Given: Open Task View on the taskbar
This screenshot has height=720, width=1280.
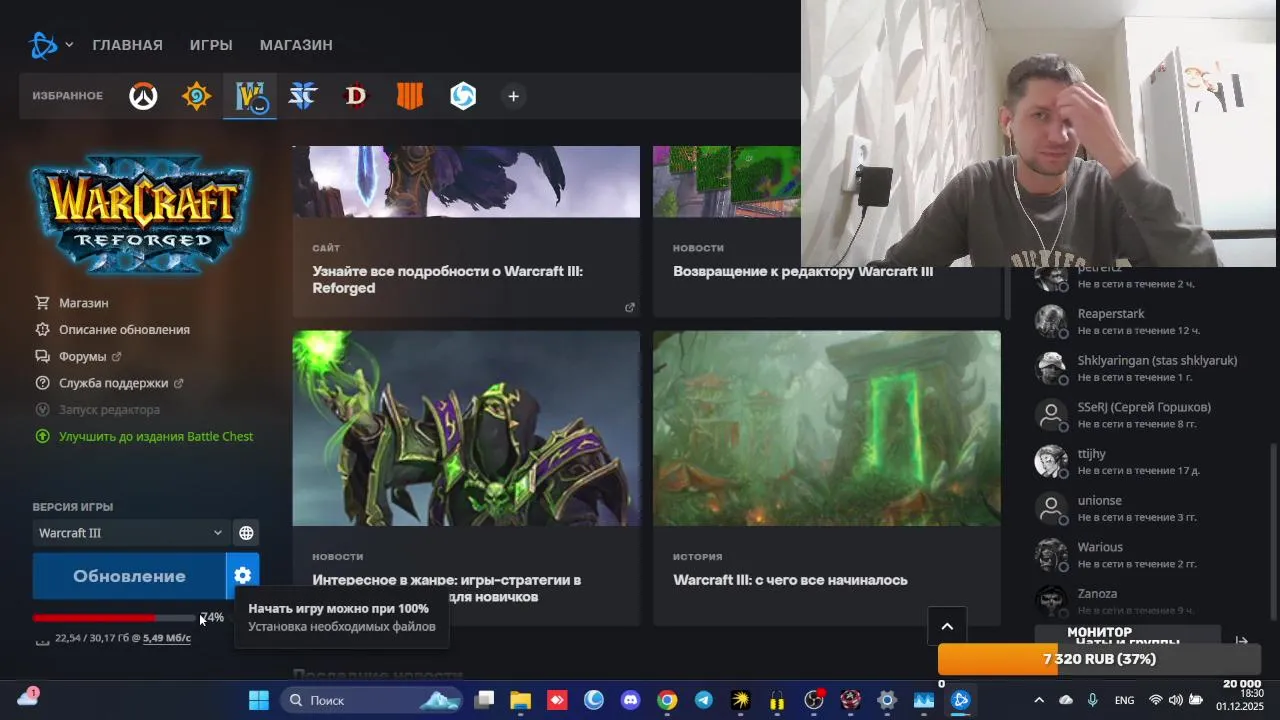Looking at the screenshot, I should (x=484, y=700).
